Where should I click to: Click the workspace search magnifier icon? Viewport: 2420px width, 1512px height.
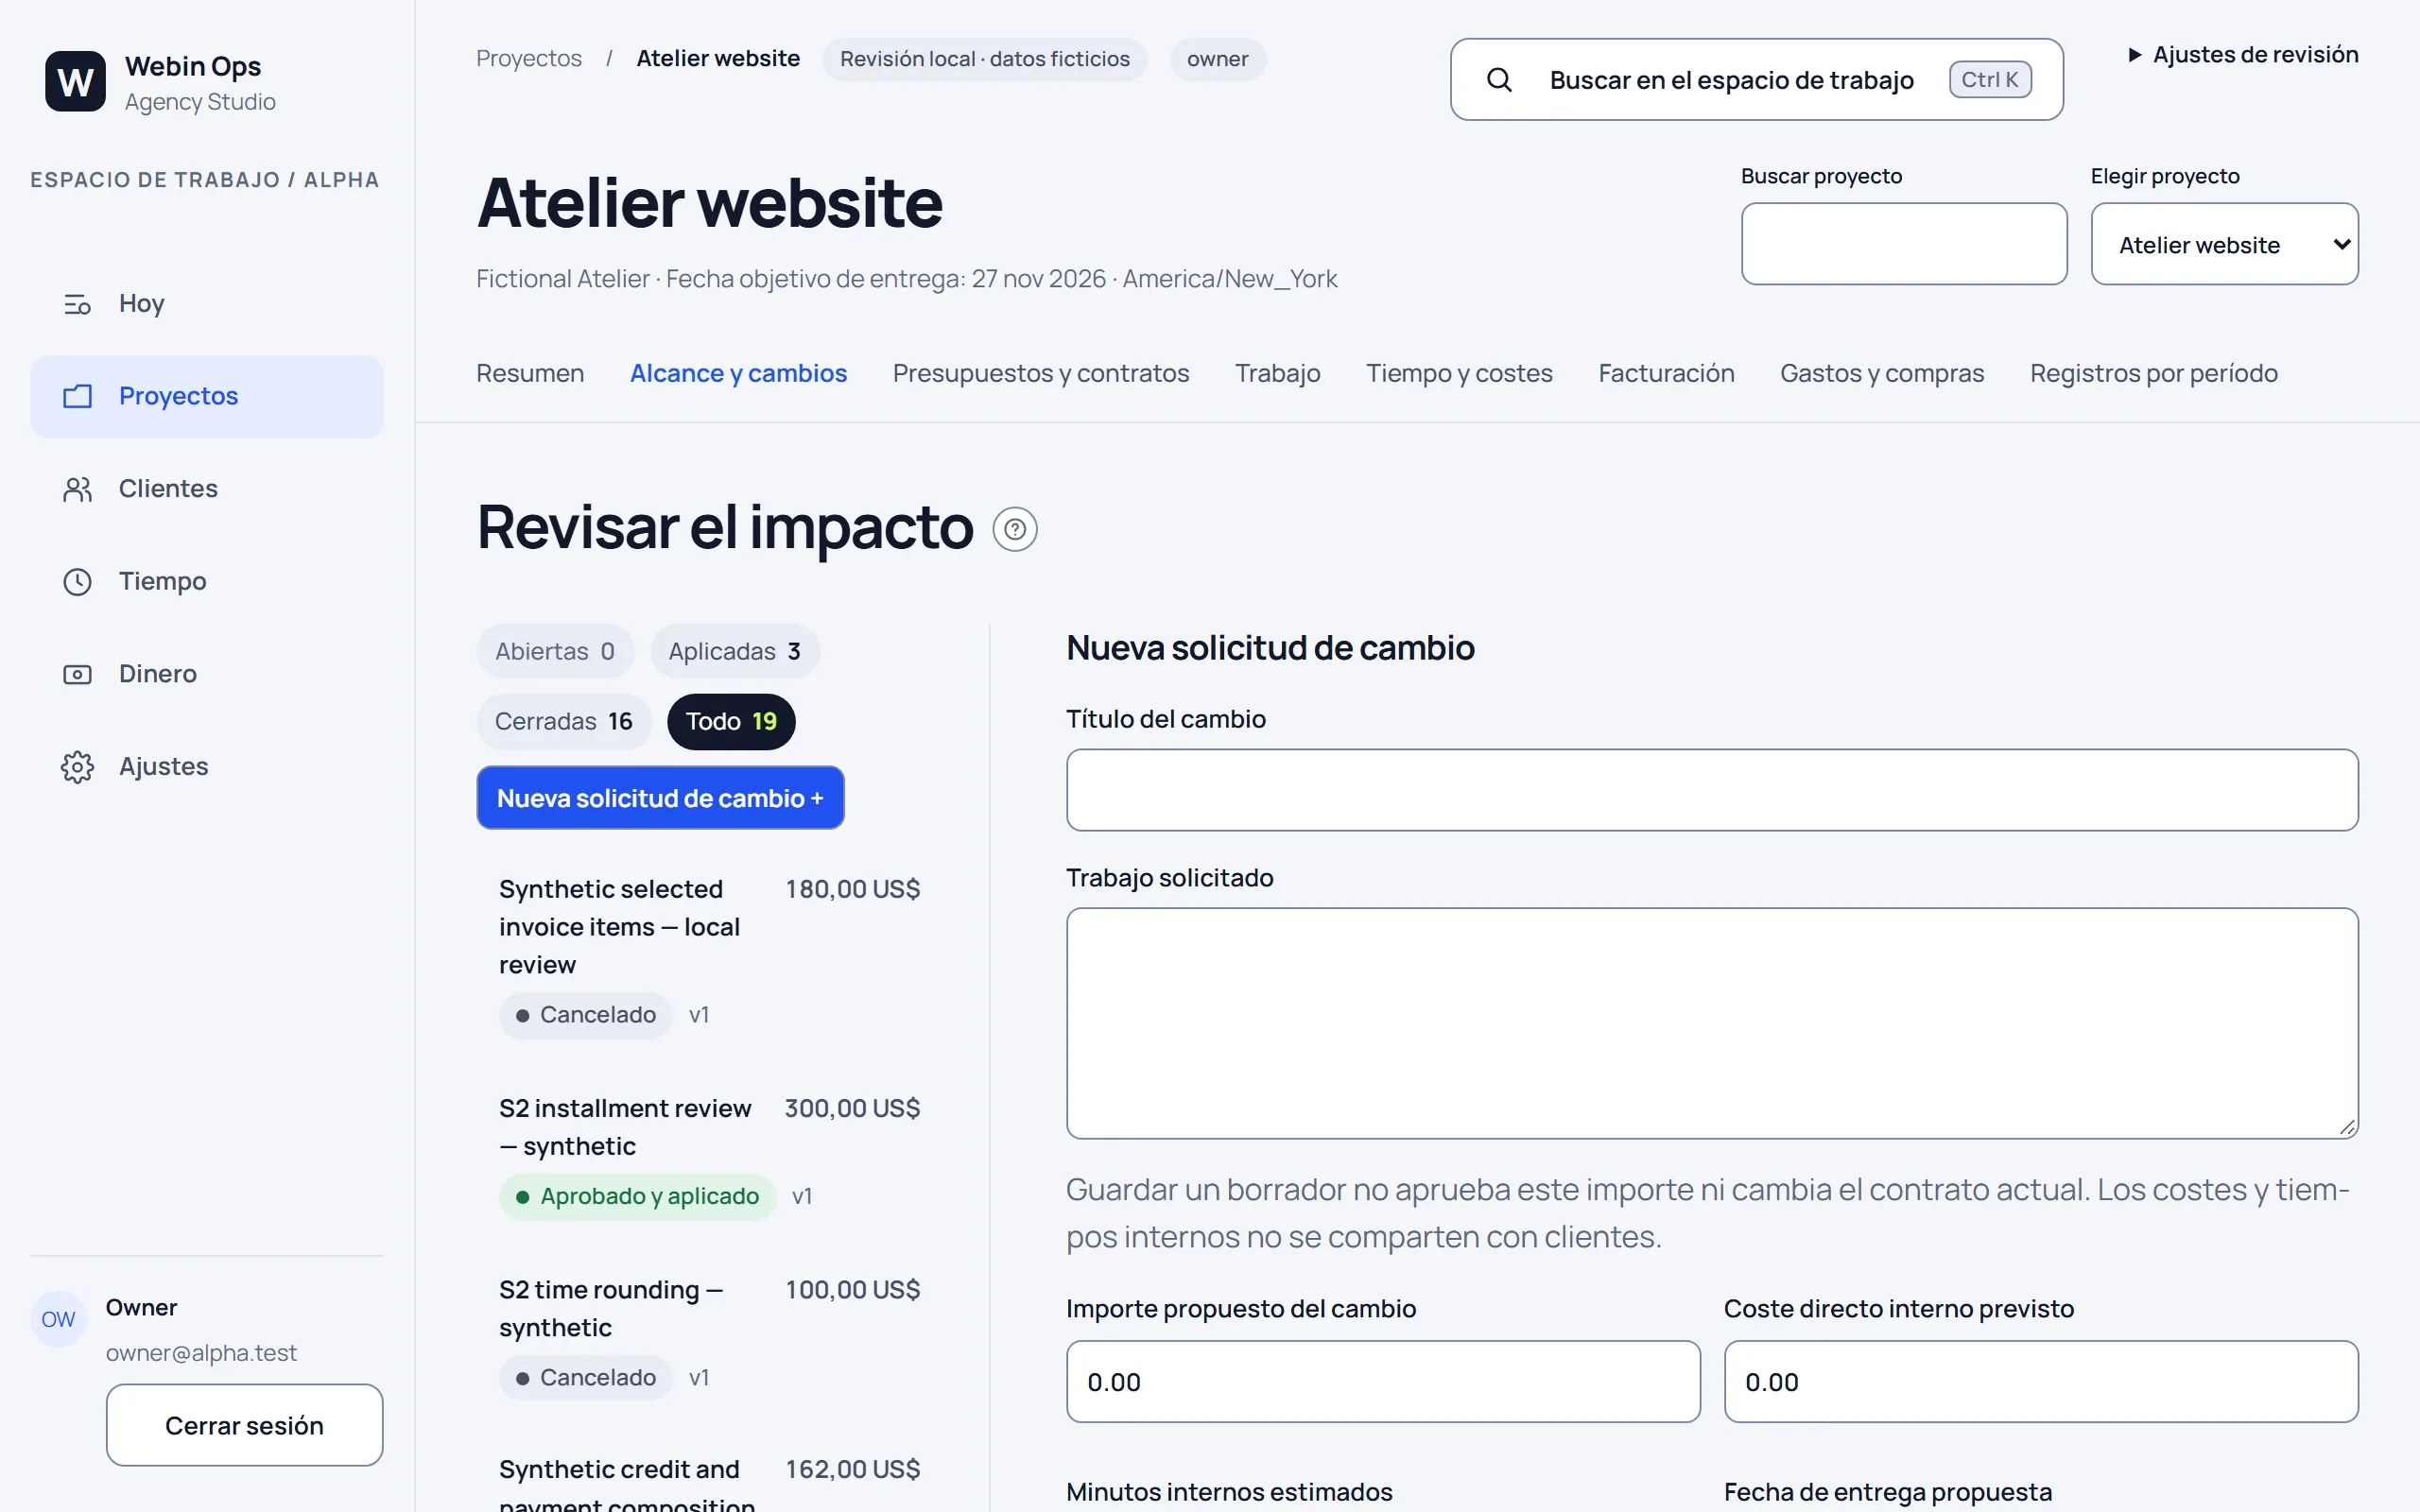pyautogui.click(x=1499, y=80)
